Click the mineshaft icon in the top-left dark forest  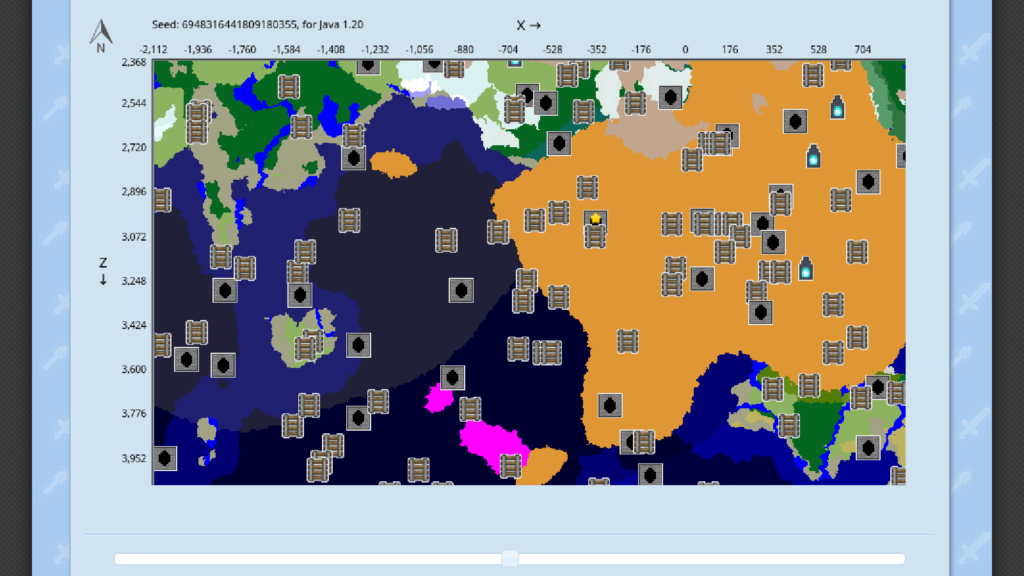click(288, 86)
